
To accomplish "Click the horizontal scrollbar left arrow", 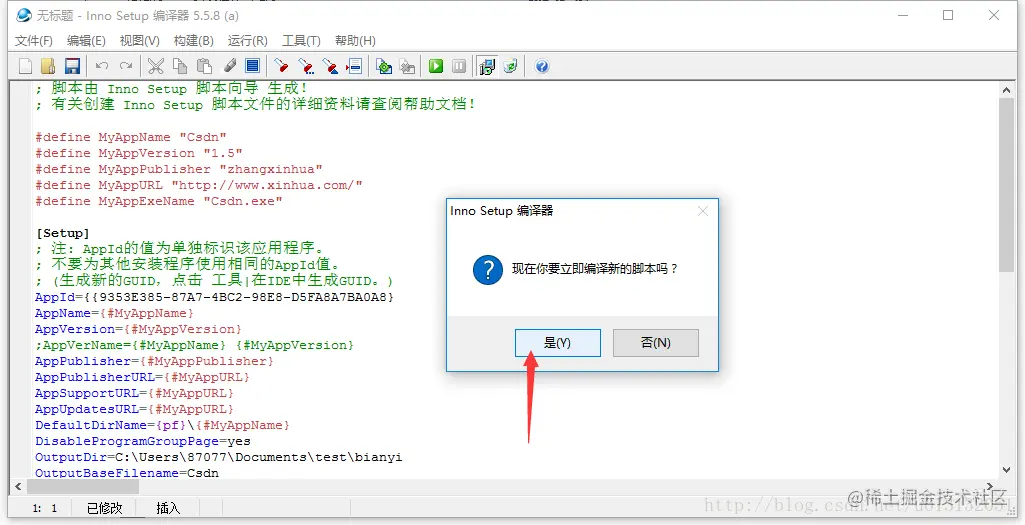I will click(x=18, y=486).
